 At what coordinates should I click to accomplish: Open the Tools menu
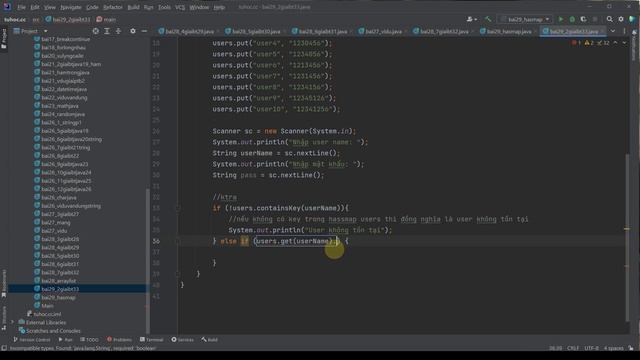(x=164, y=7)
